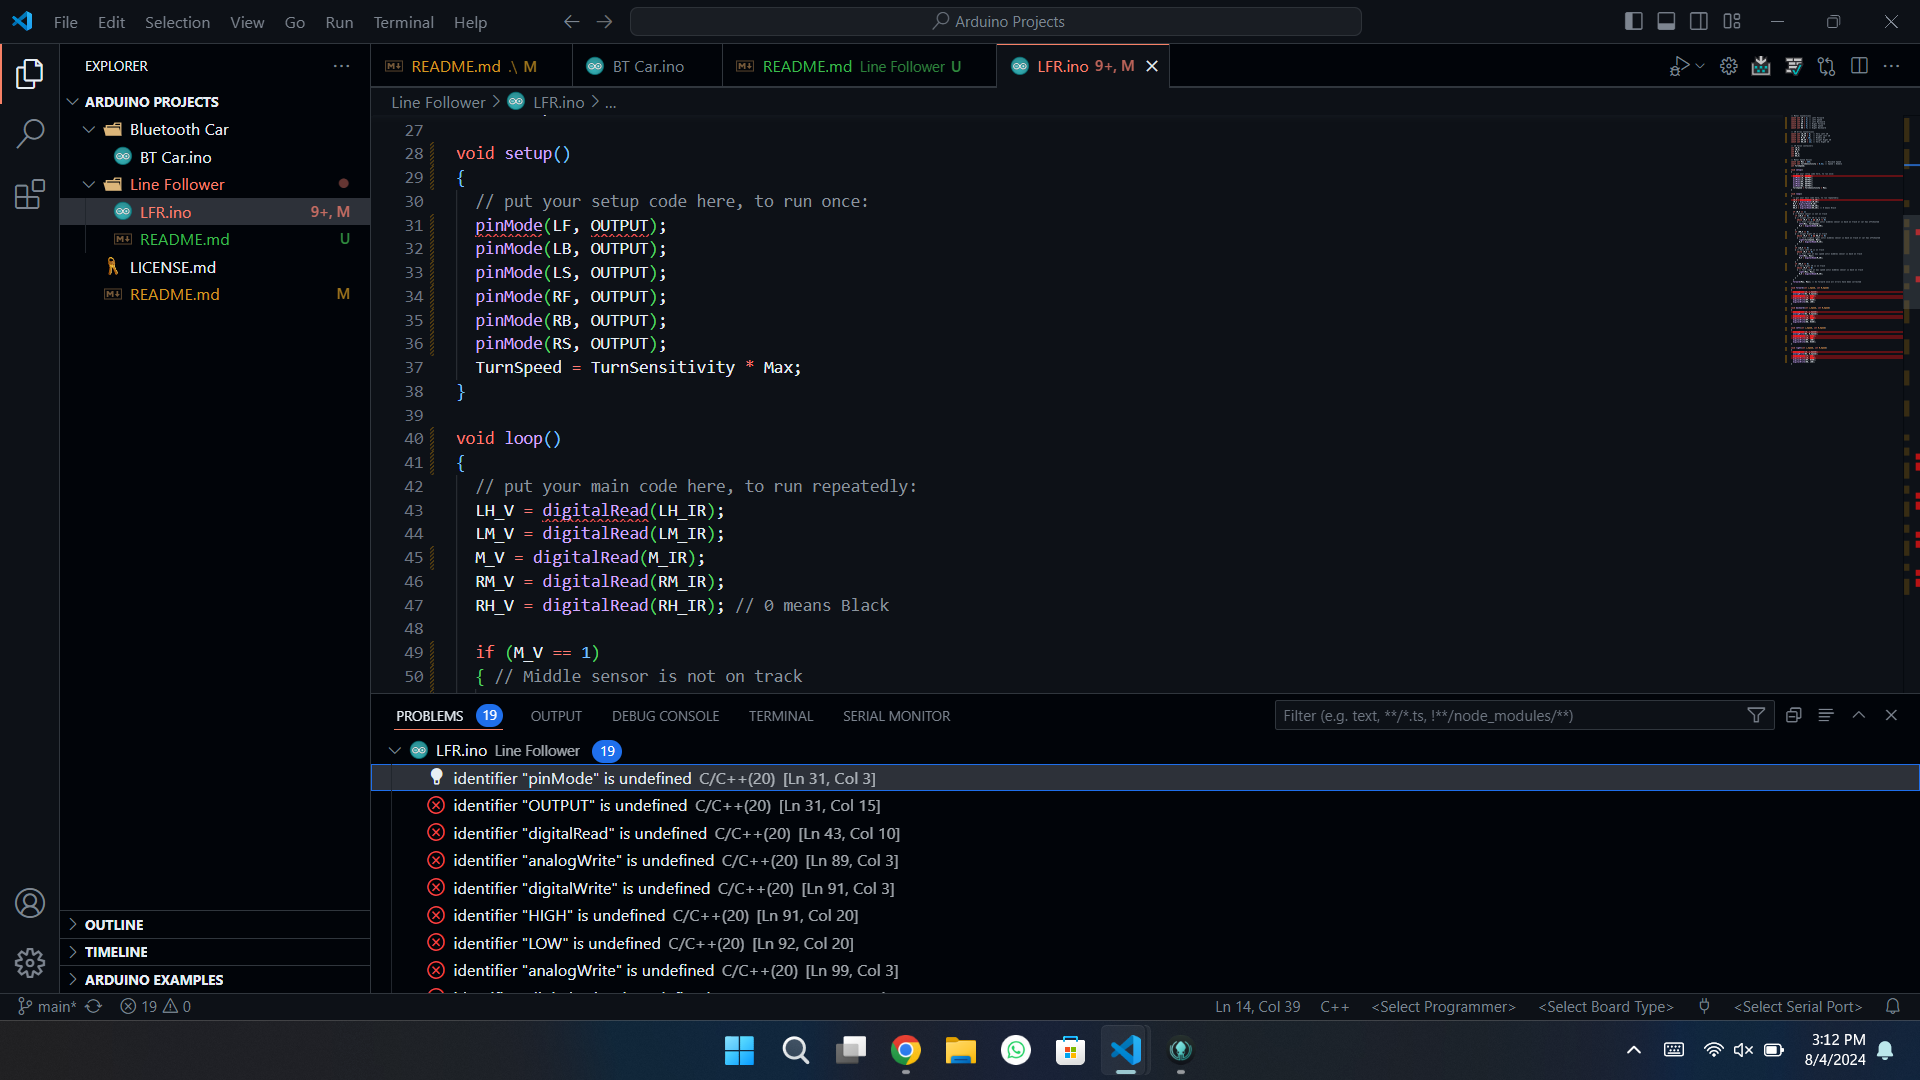Toggle the secondary side bar layout icon
This screenshot has height=1080, width=1920.
(1699, 21)
